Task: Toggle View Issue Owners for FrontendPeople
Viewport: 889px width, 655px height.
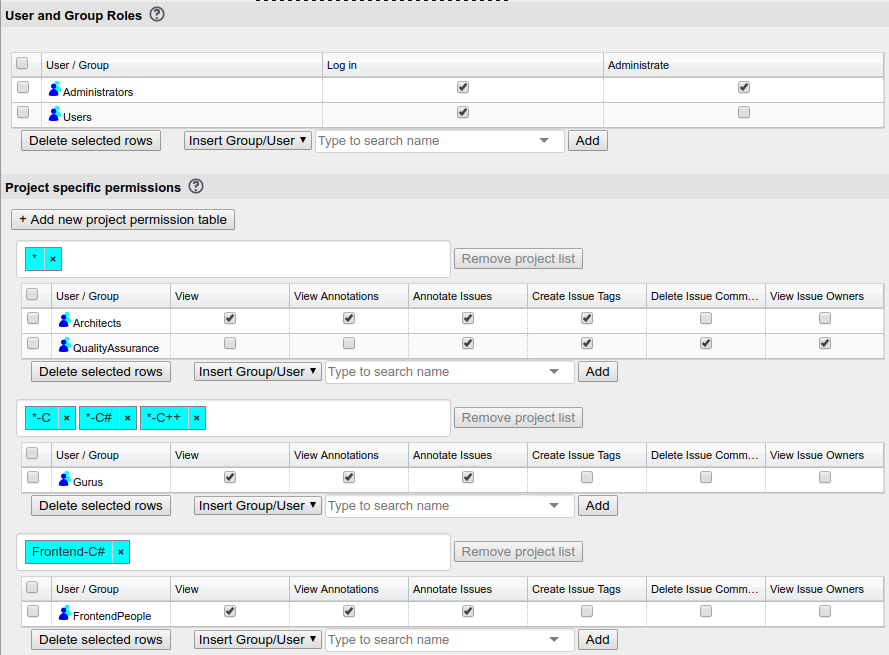Action: [x=825, y=611]
